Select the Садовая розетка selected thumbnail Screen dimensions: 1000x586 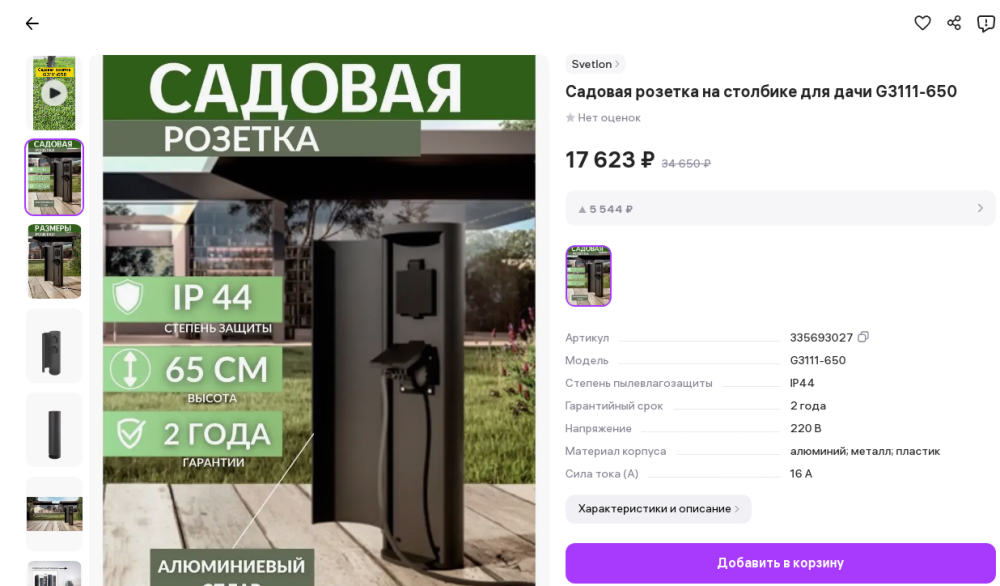pyautogui.click(x=54, y=177)
